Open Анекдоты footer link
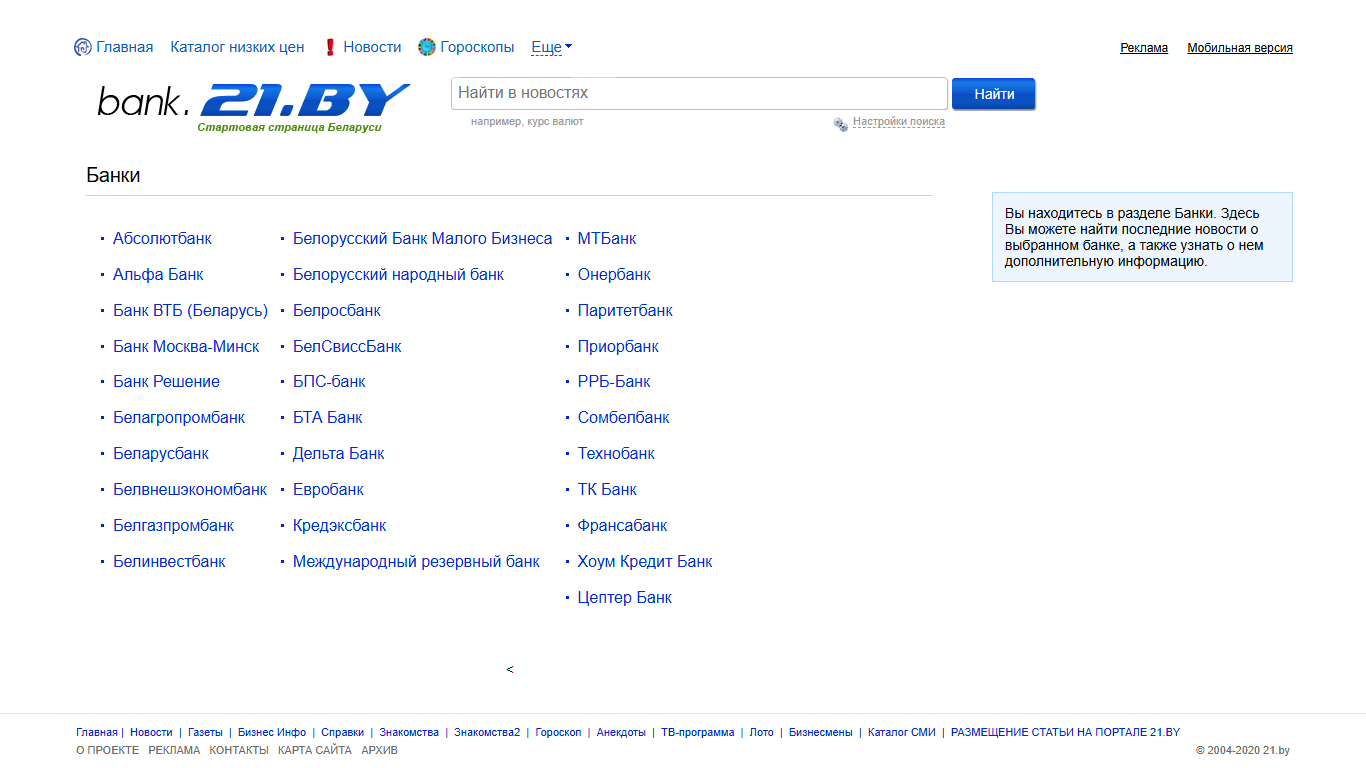Screen dimensions: 1366x768 tap(621, 733)
